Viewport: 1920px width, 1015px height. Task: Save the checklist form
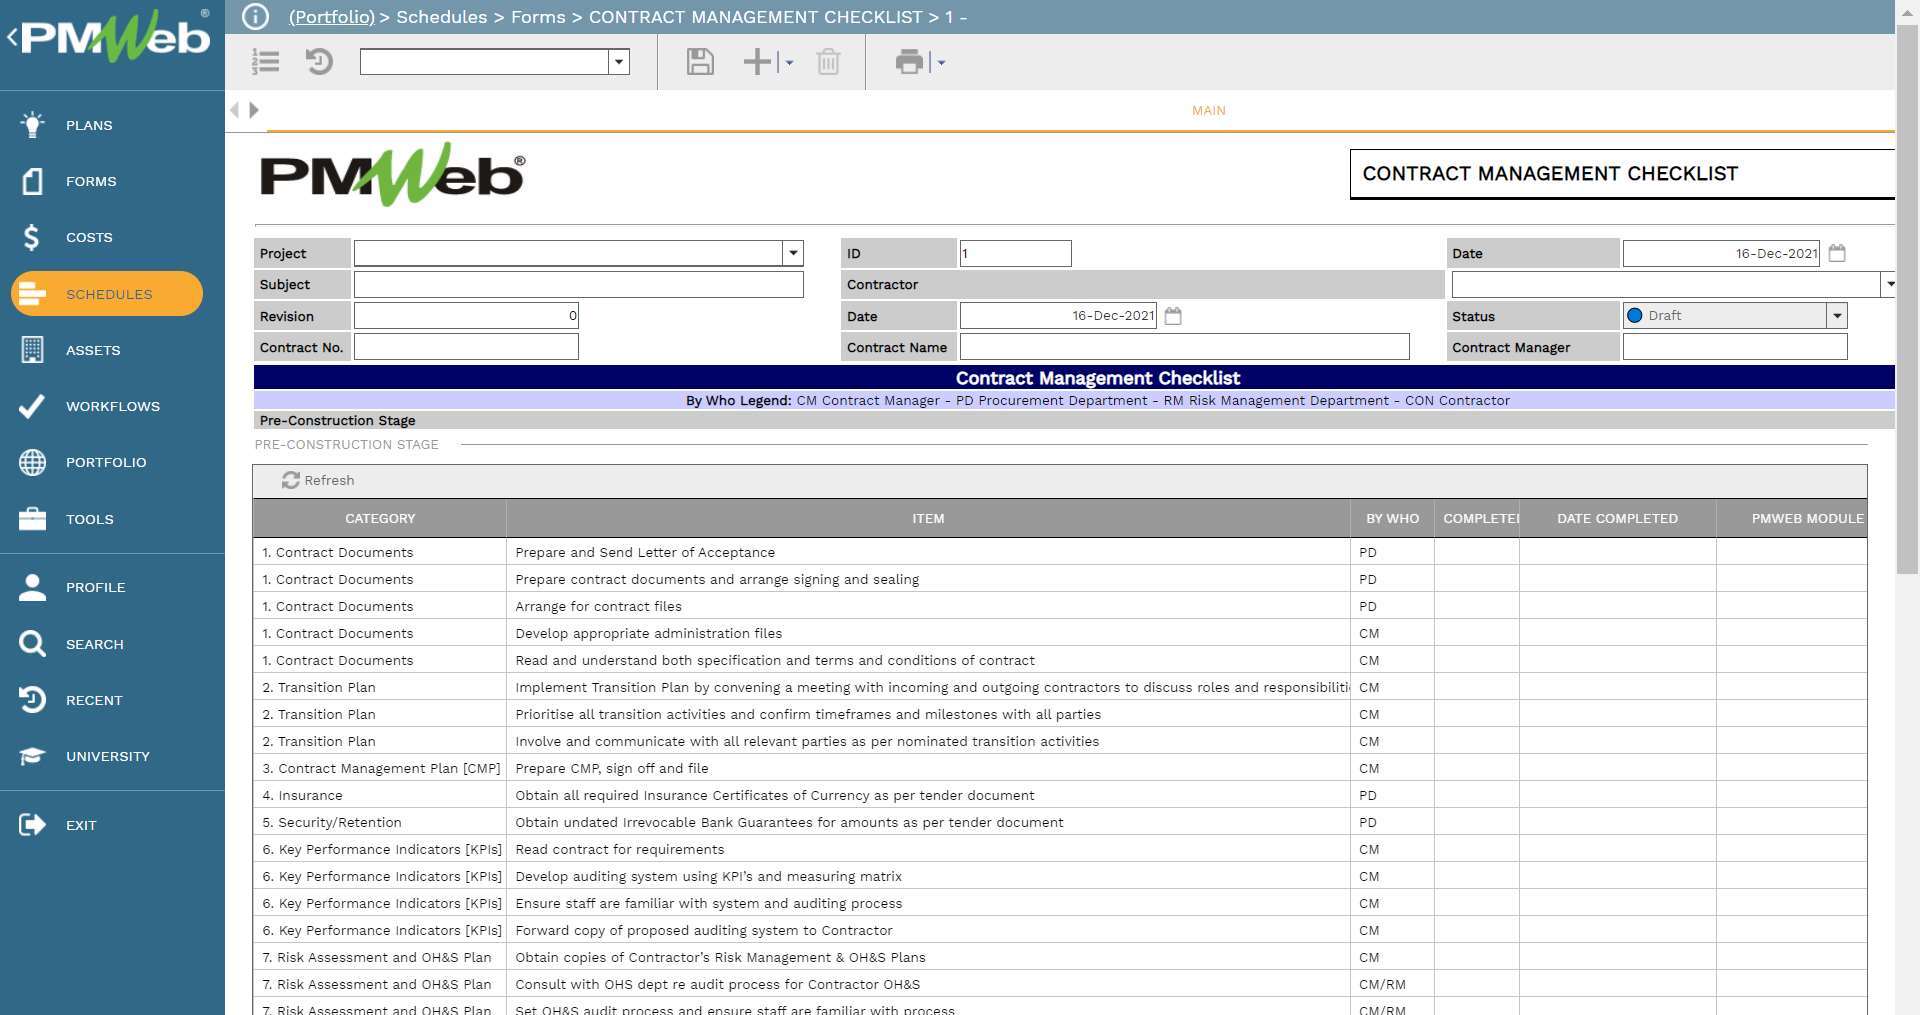point(699,62)
